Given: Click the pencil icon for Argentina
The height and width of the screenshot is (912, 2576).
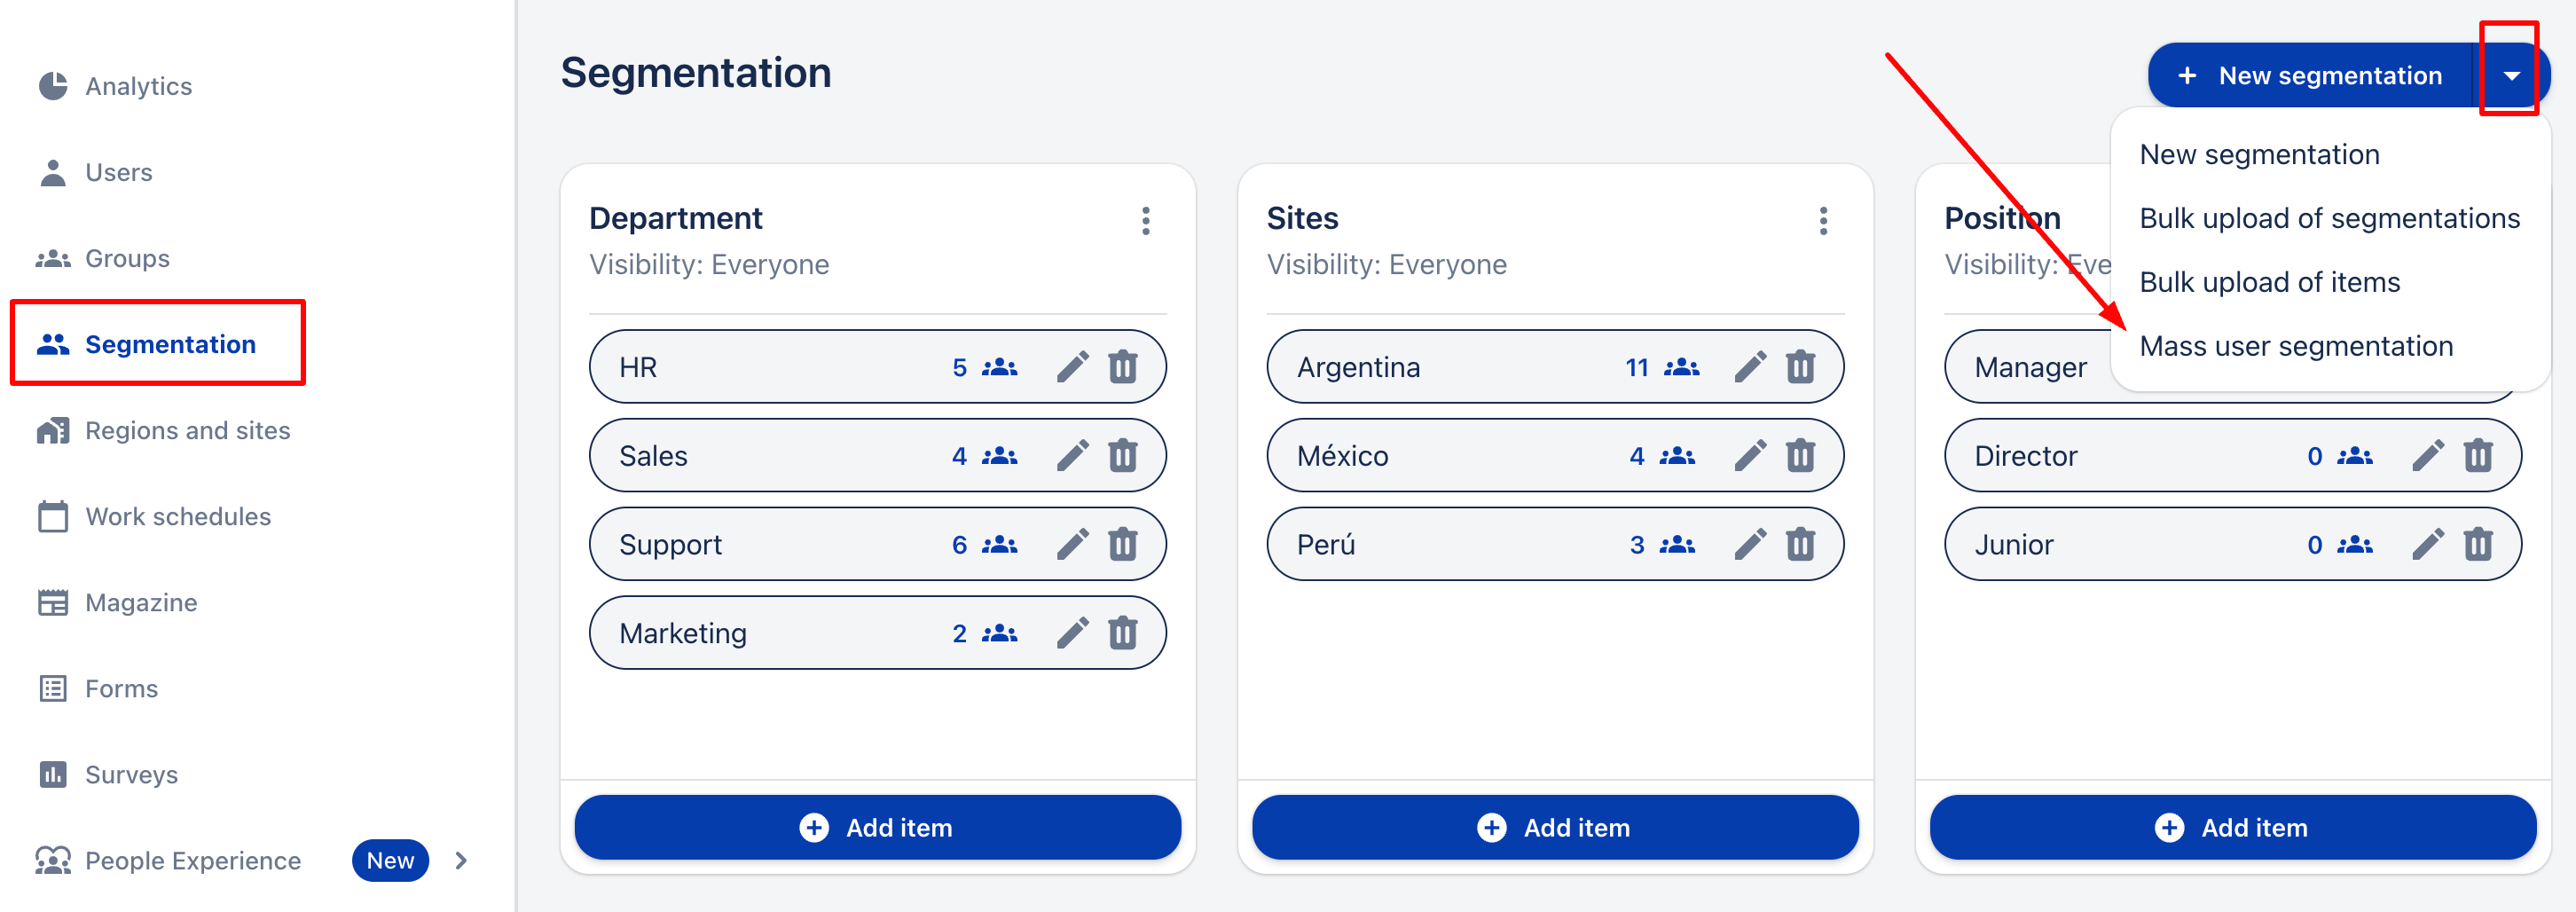Looking at the screenshot, I should pos(1749,367).
